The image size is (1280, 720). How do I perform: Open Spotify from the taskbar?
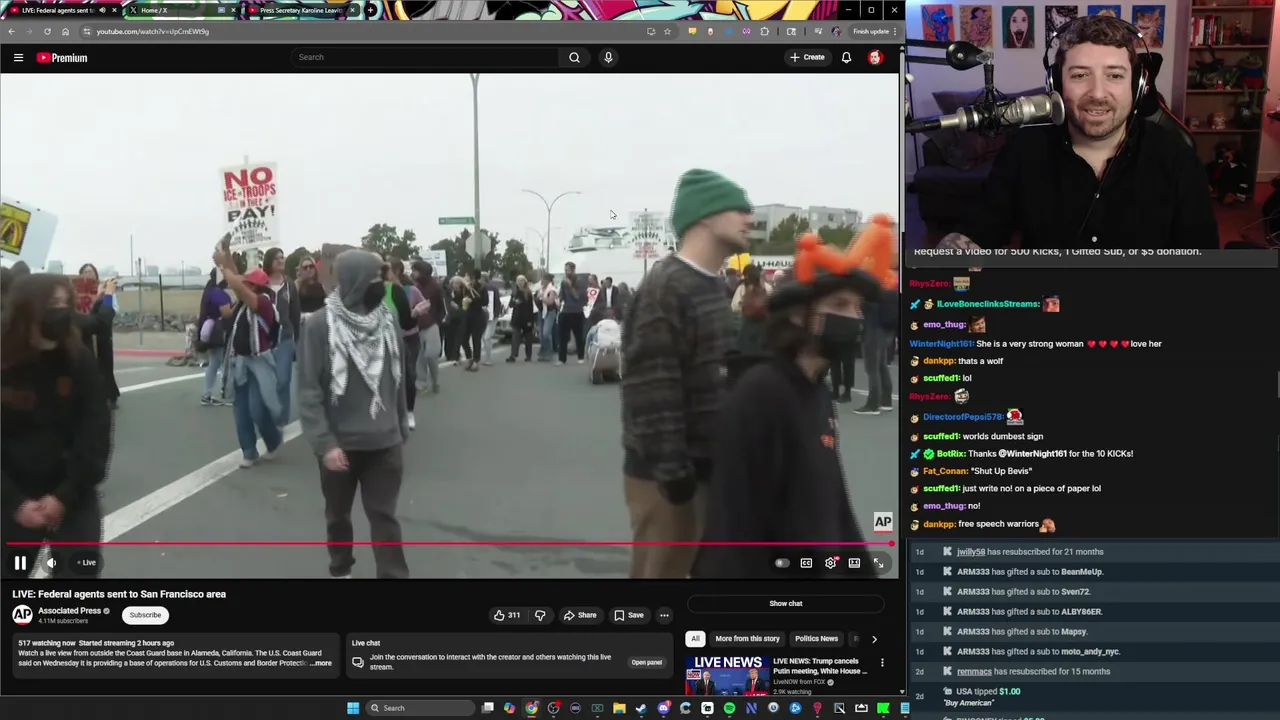[x=729, y=708]
